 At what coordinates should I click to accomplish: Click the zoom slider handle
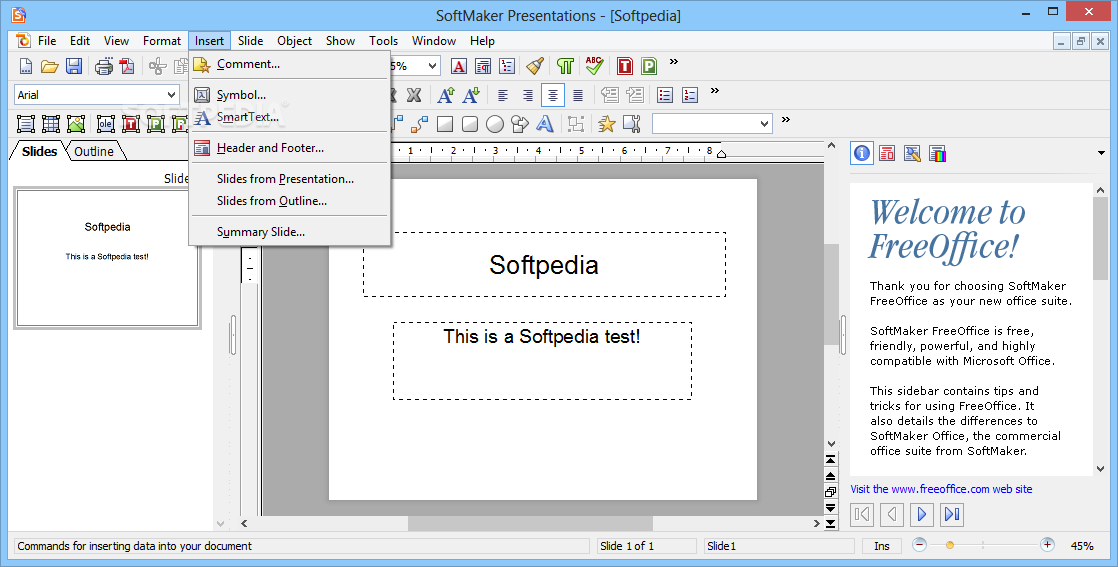(950, 545)
